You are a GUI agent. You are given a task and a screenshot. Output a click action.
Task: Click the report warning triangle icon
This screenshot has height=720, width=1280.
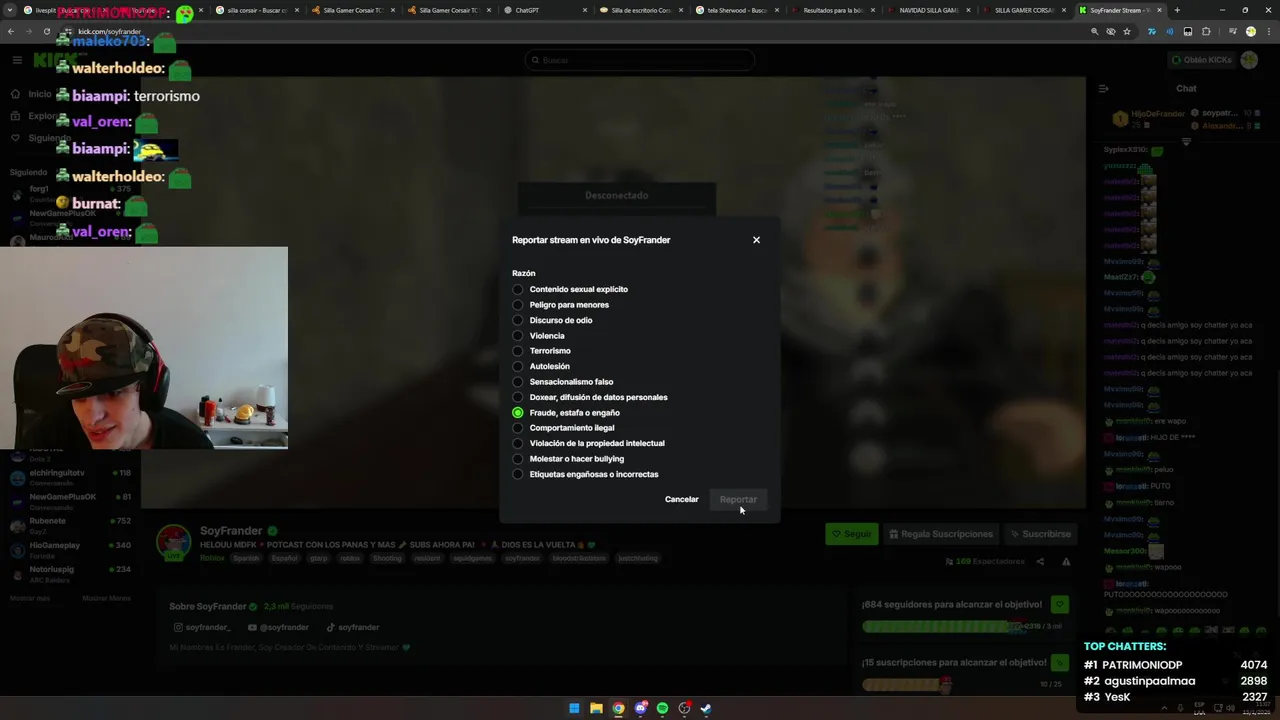pyautogui.click(x=1066, y=562)
